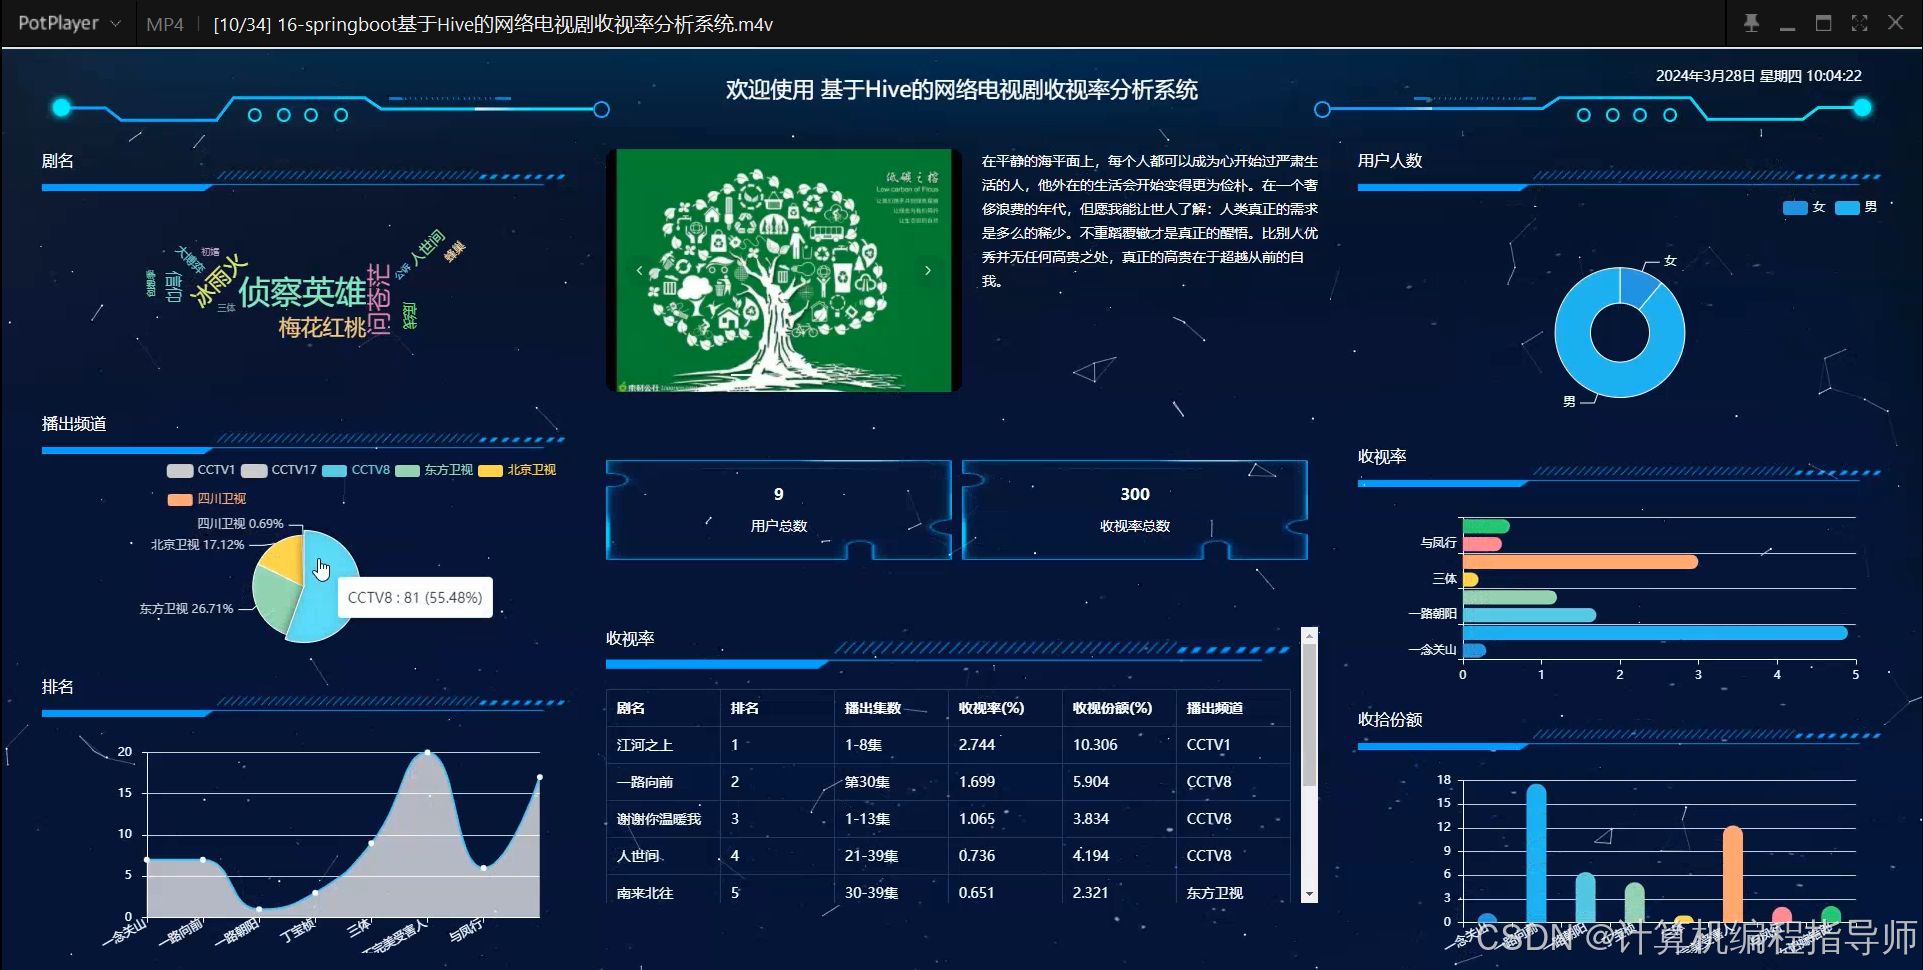
Task: Click the 收视率总数 card
Action: click(x=1135, y=510)
